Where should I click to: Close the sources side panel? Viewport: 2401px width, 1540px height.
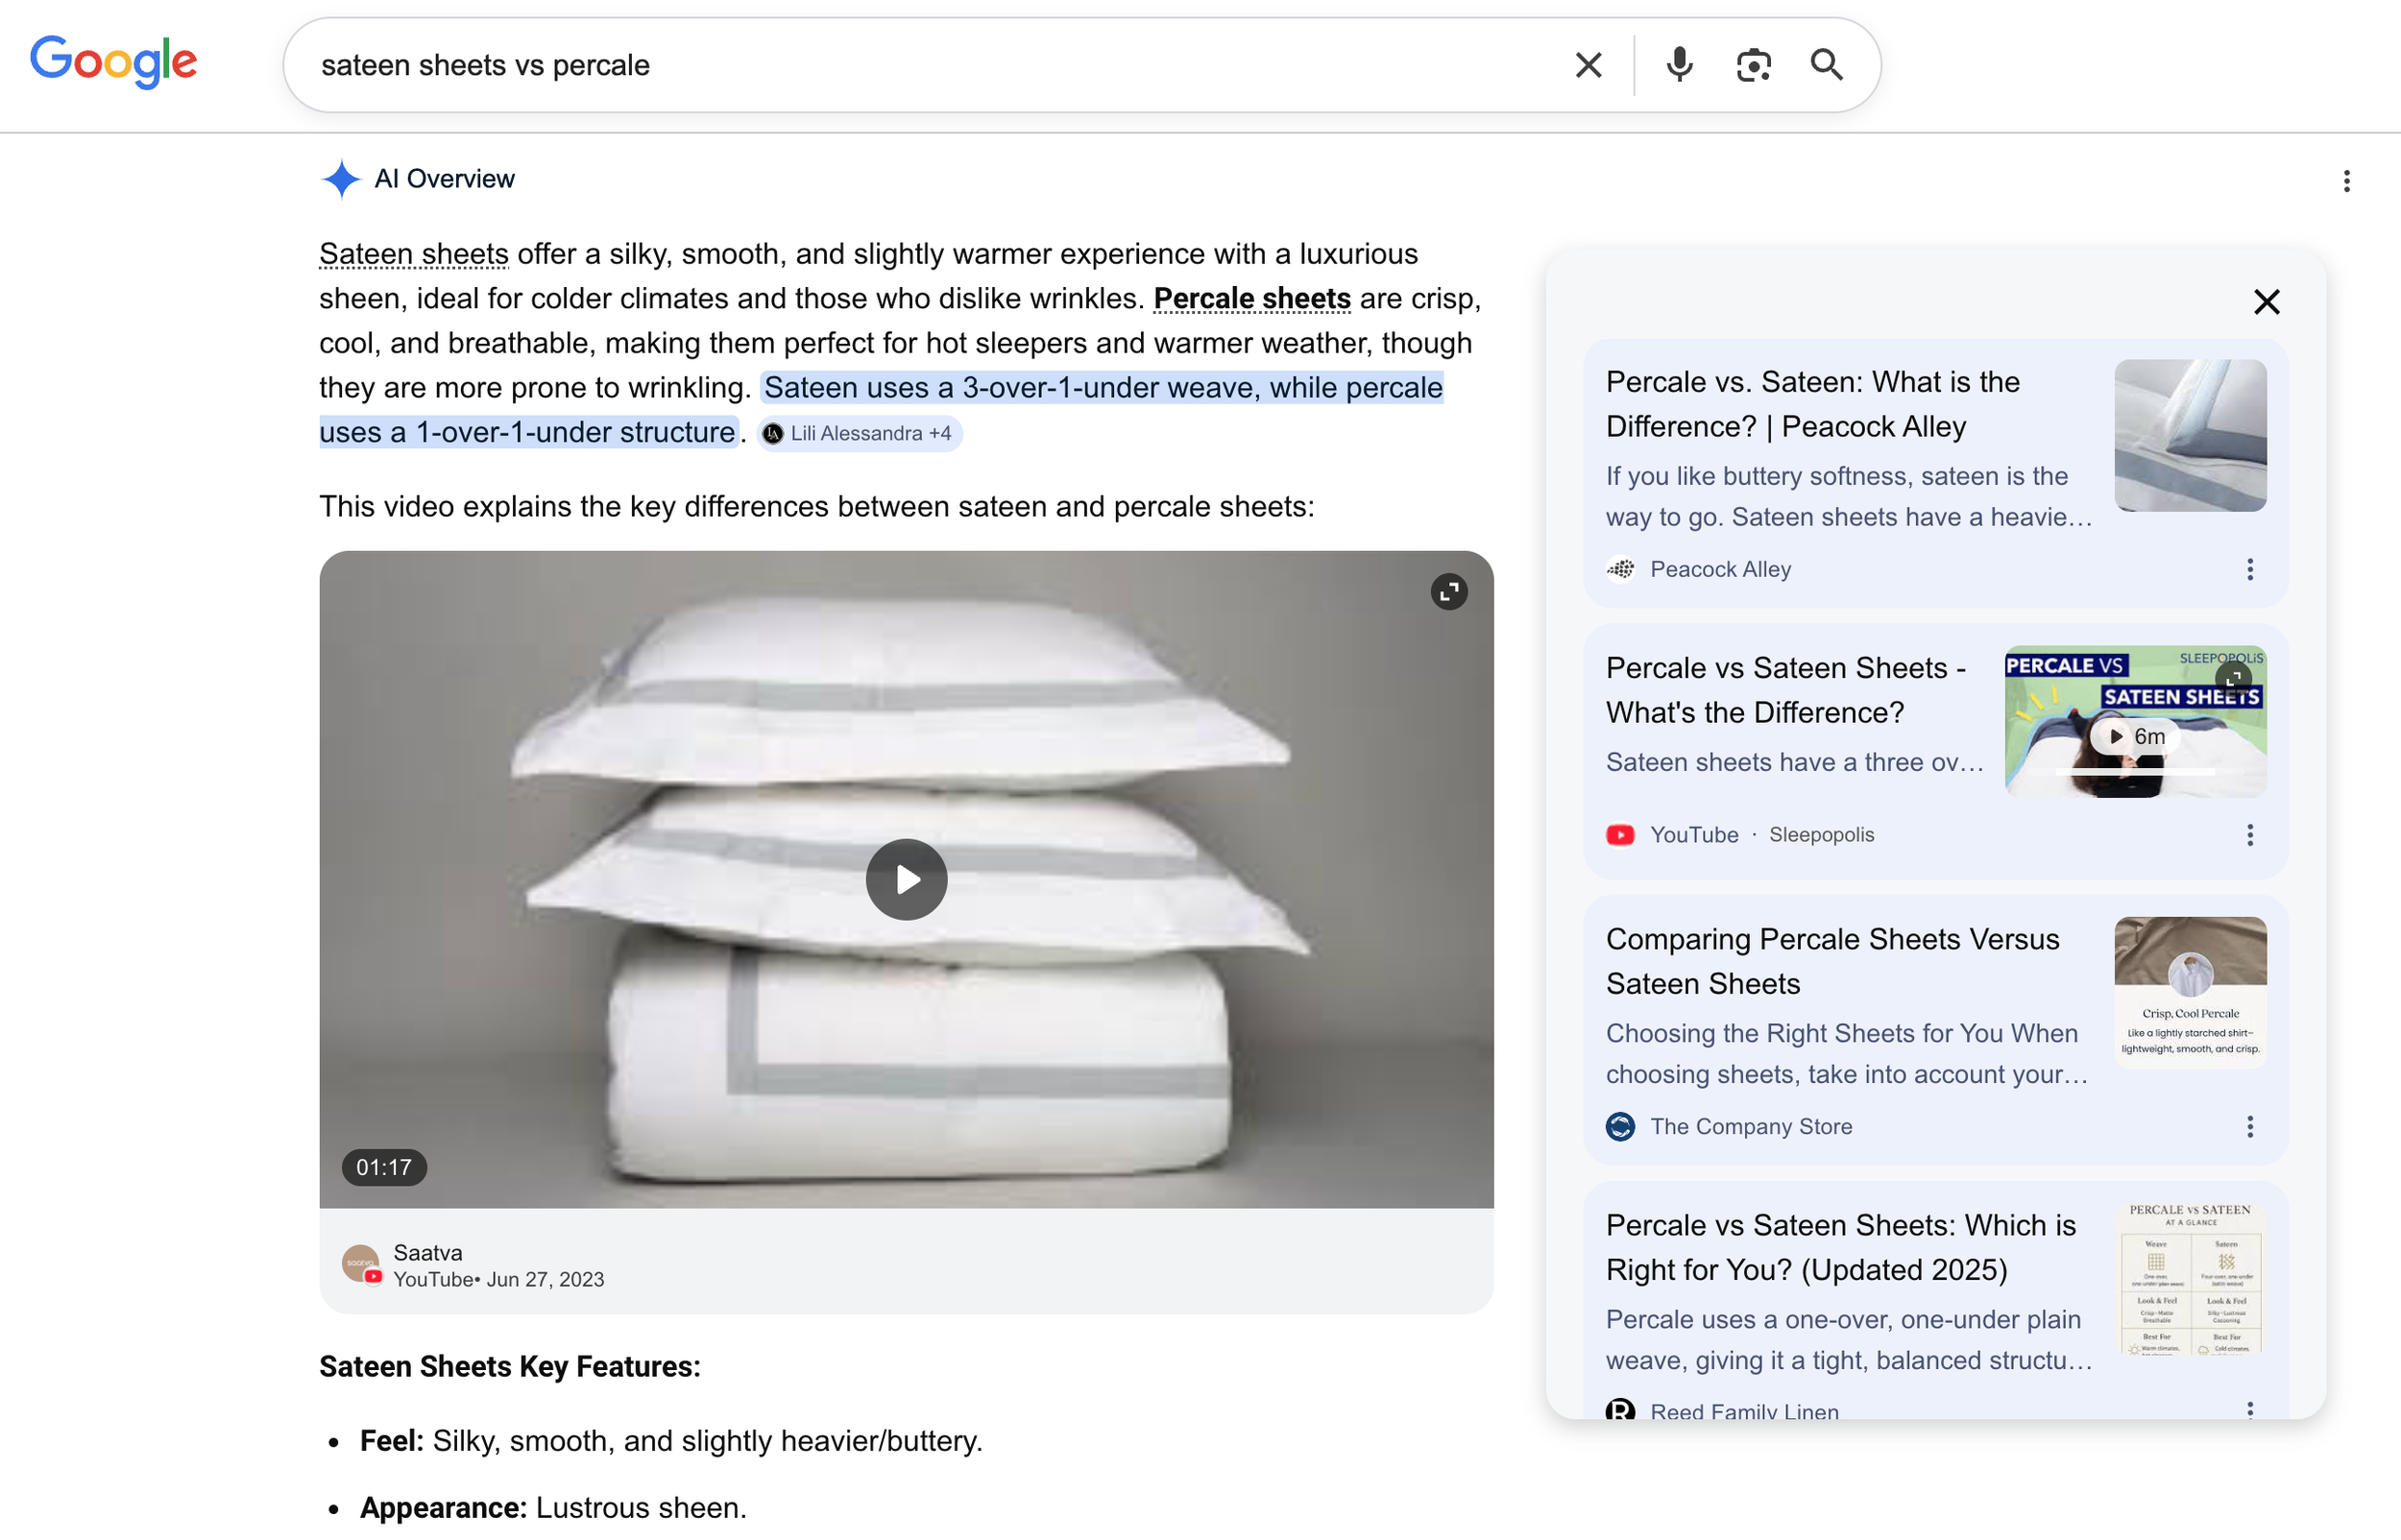click(x=2266, y=302)
